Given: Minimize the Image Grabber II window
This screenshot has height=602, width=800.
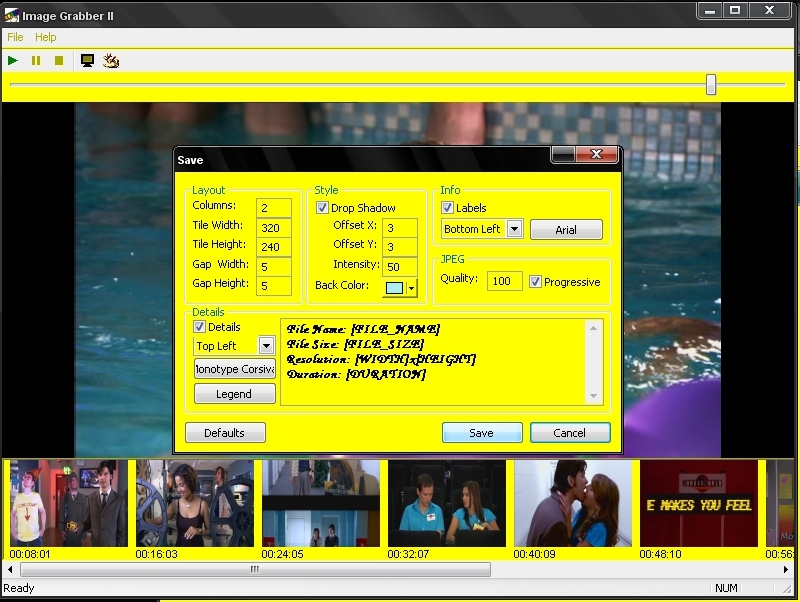Looking at the screenshot, I should [710, 10].
